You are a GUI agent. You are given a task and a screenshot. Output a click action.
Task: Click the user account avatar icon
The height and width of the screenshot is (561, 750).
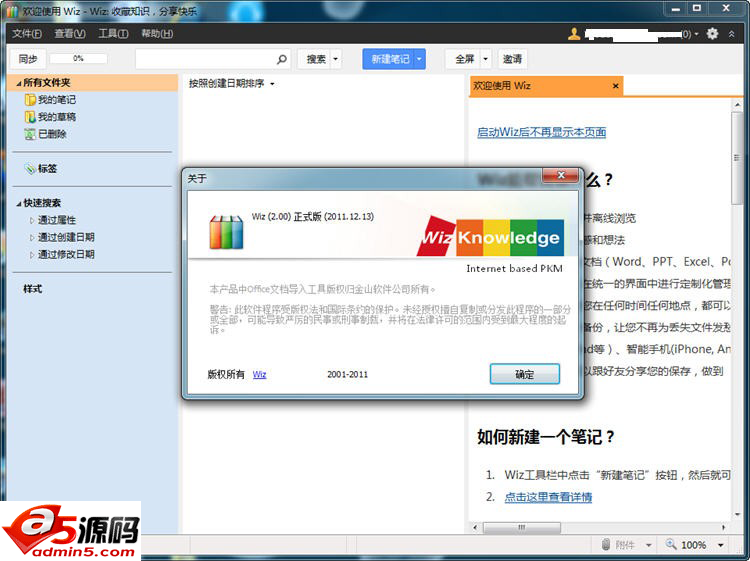tap(574, 33)
